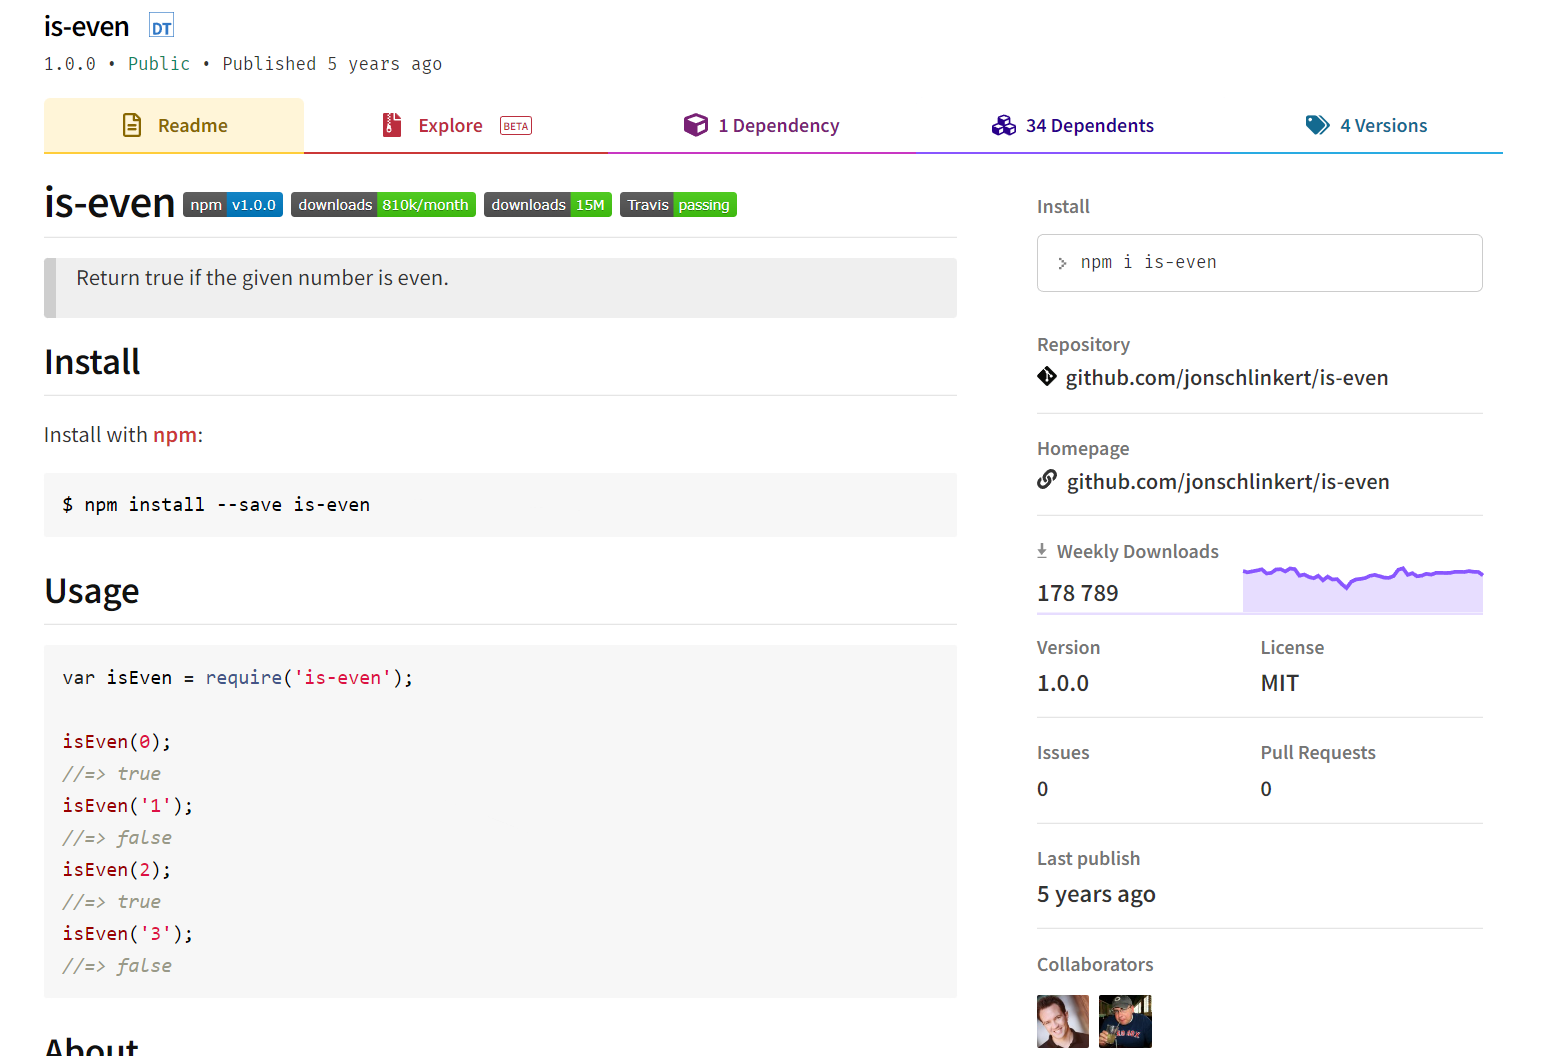Click the 'Published 5 years ago' header text
Viewport: 1542px width, 1056px height.
coord(332,64)
